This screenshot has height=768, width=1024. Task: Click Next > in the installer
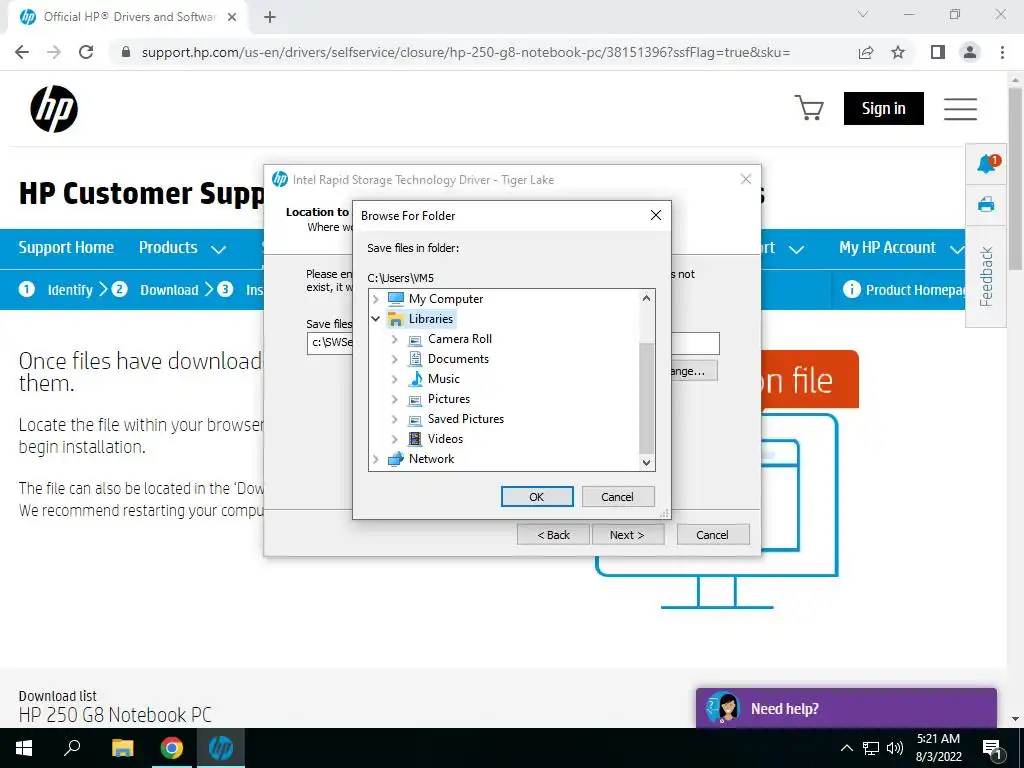628,535
